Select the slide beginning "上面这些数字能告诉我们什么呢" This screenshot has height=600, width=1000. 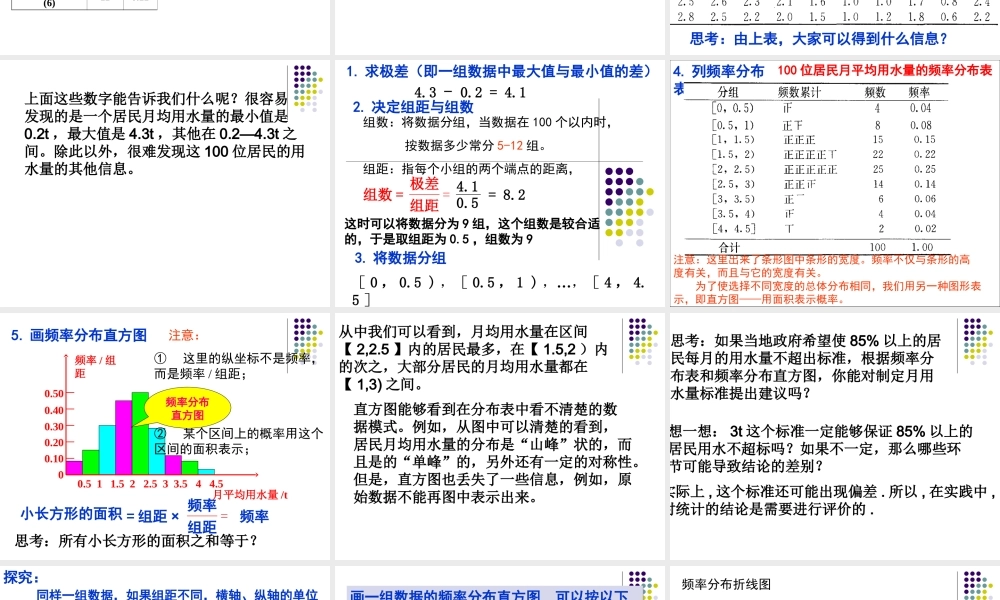click(x=165, y=183)
